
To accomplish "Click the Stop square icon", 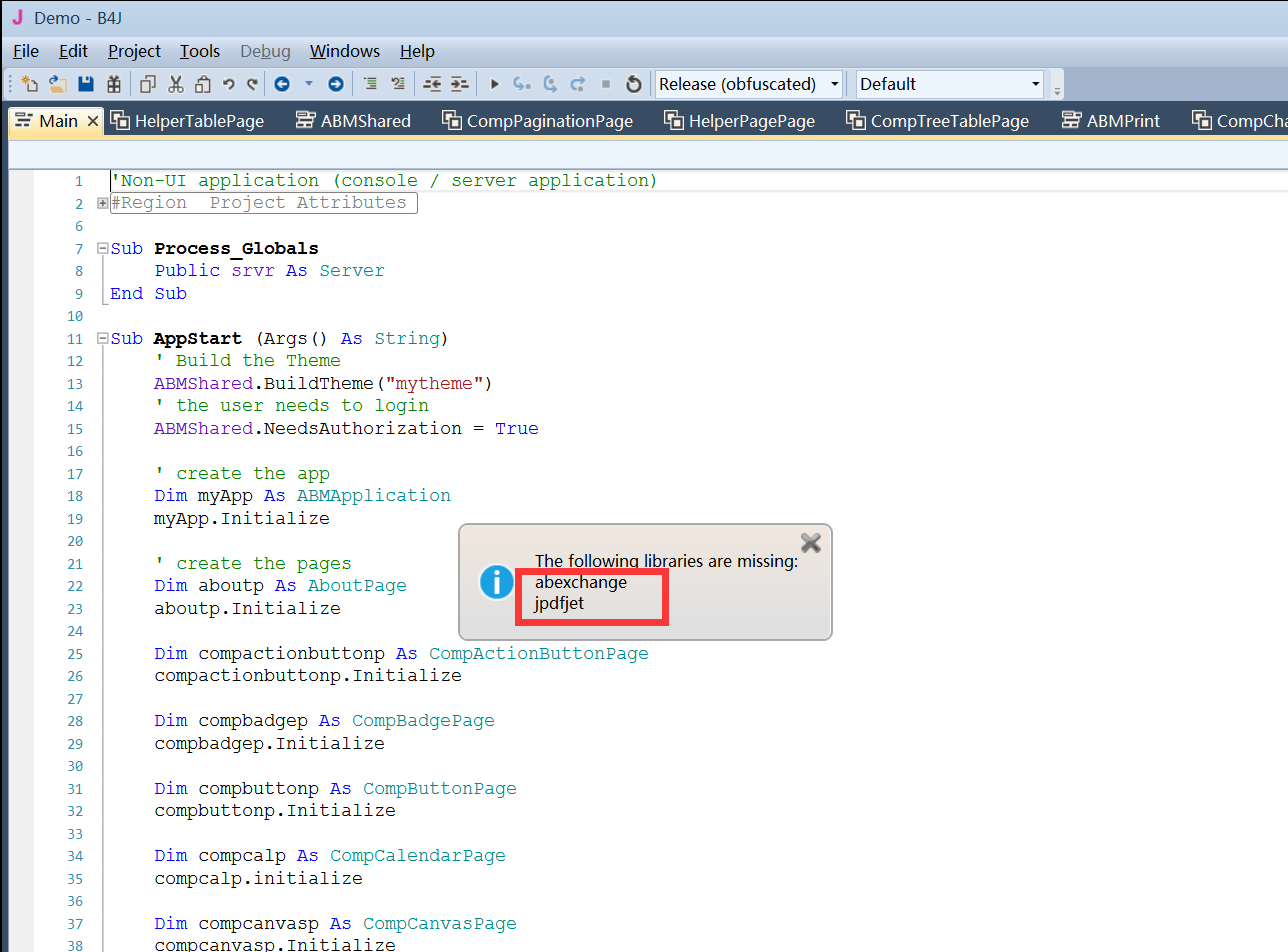I will point(606,84).
